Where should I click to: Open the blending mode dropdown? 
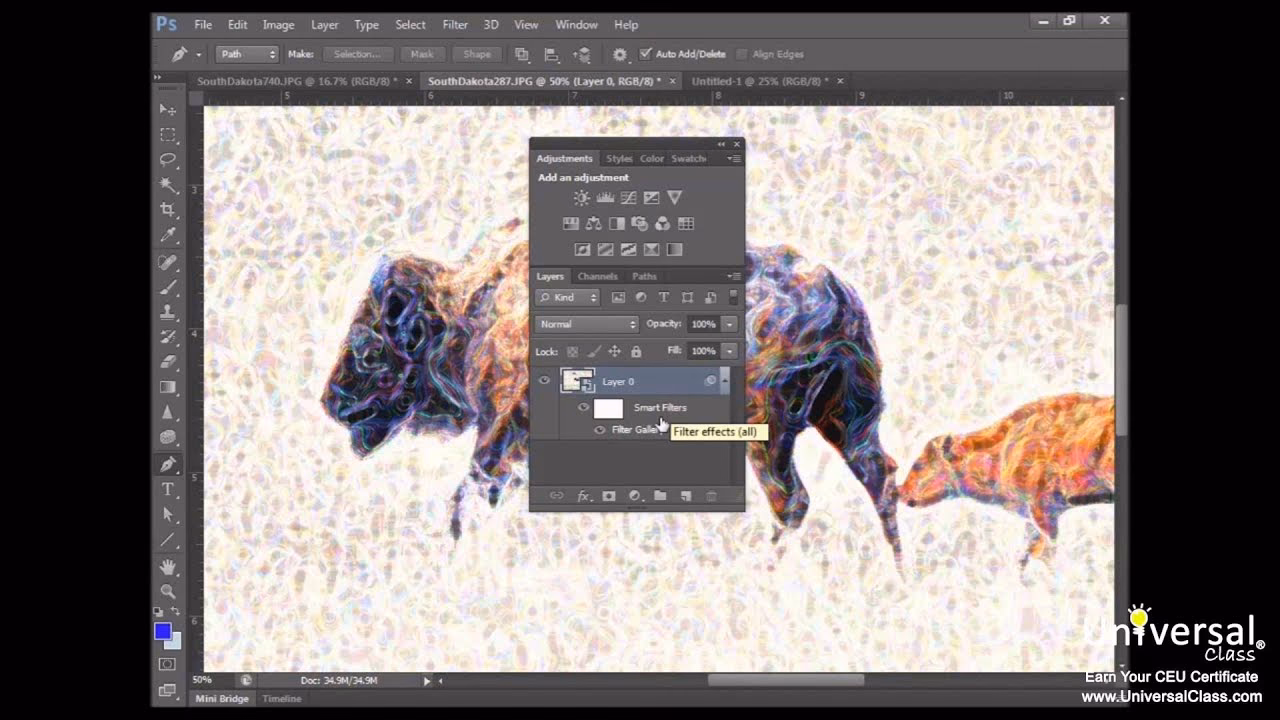(585, 324)
